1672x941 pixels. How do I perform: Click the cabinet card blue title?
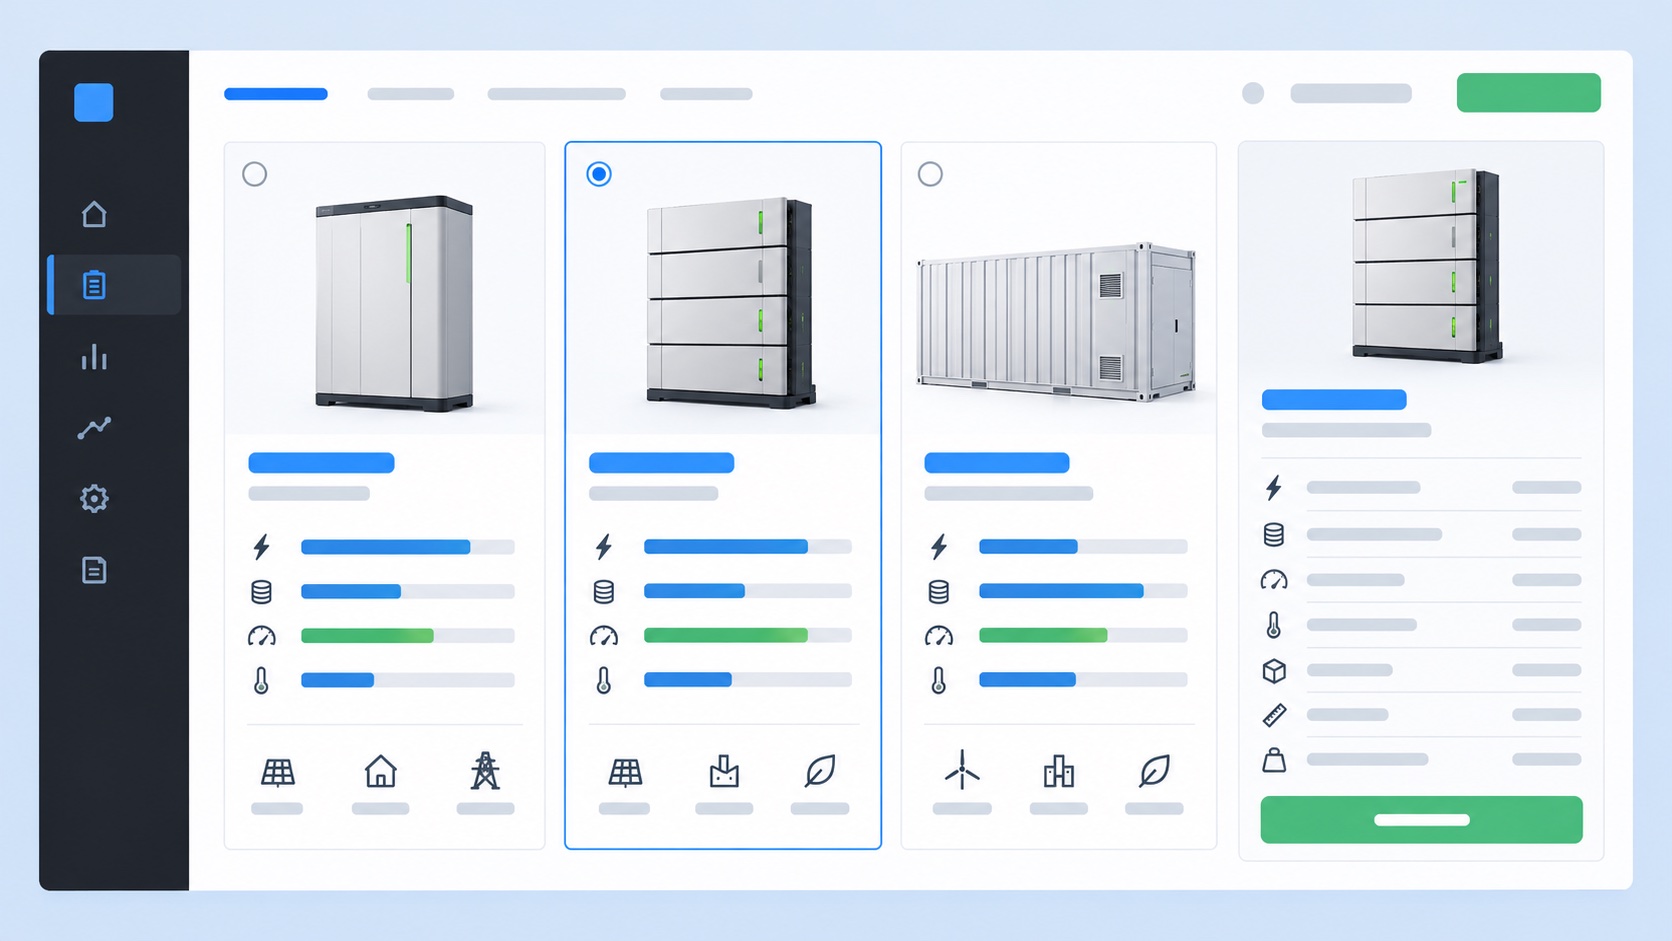[x=321, y=463]
